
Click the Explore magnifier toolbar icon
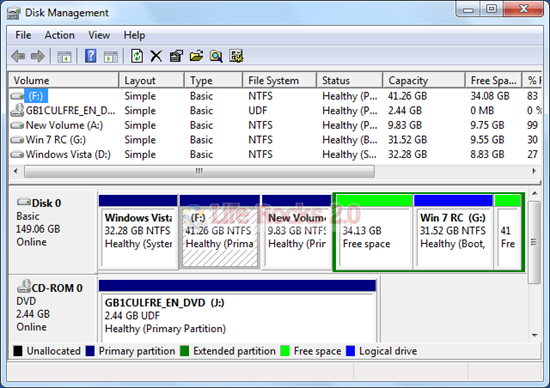[x=216, y=56]
